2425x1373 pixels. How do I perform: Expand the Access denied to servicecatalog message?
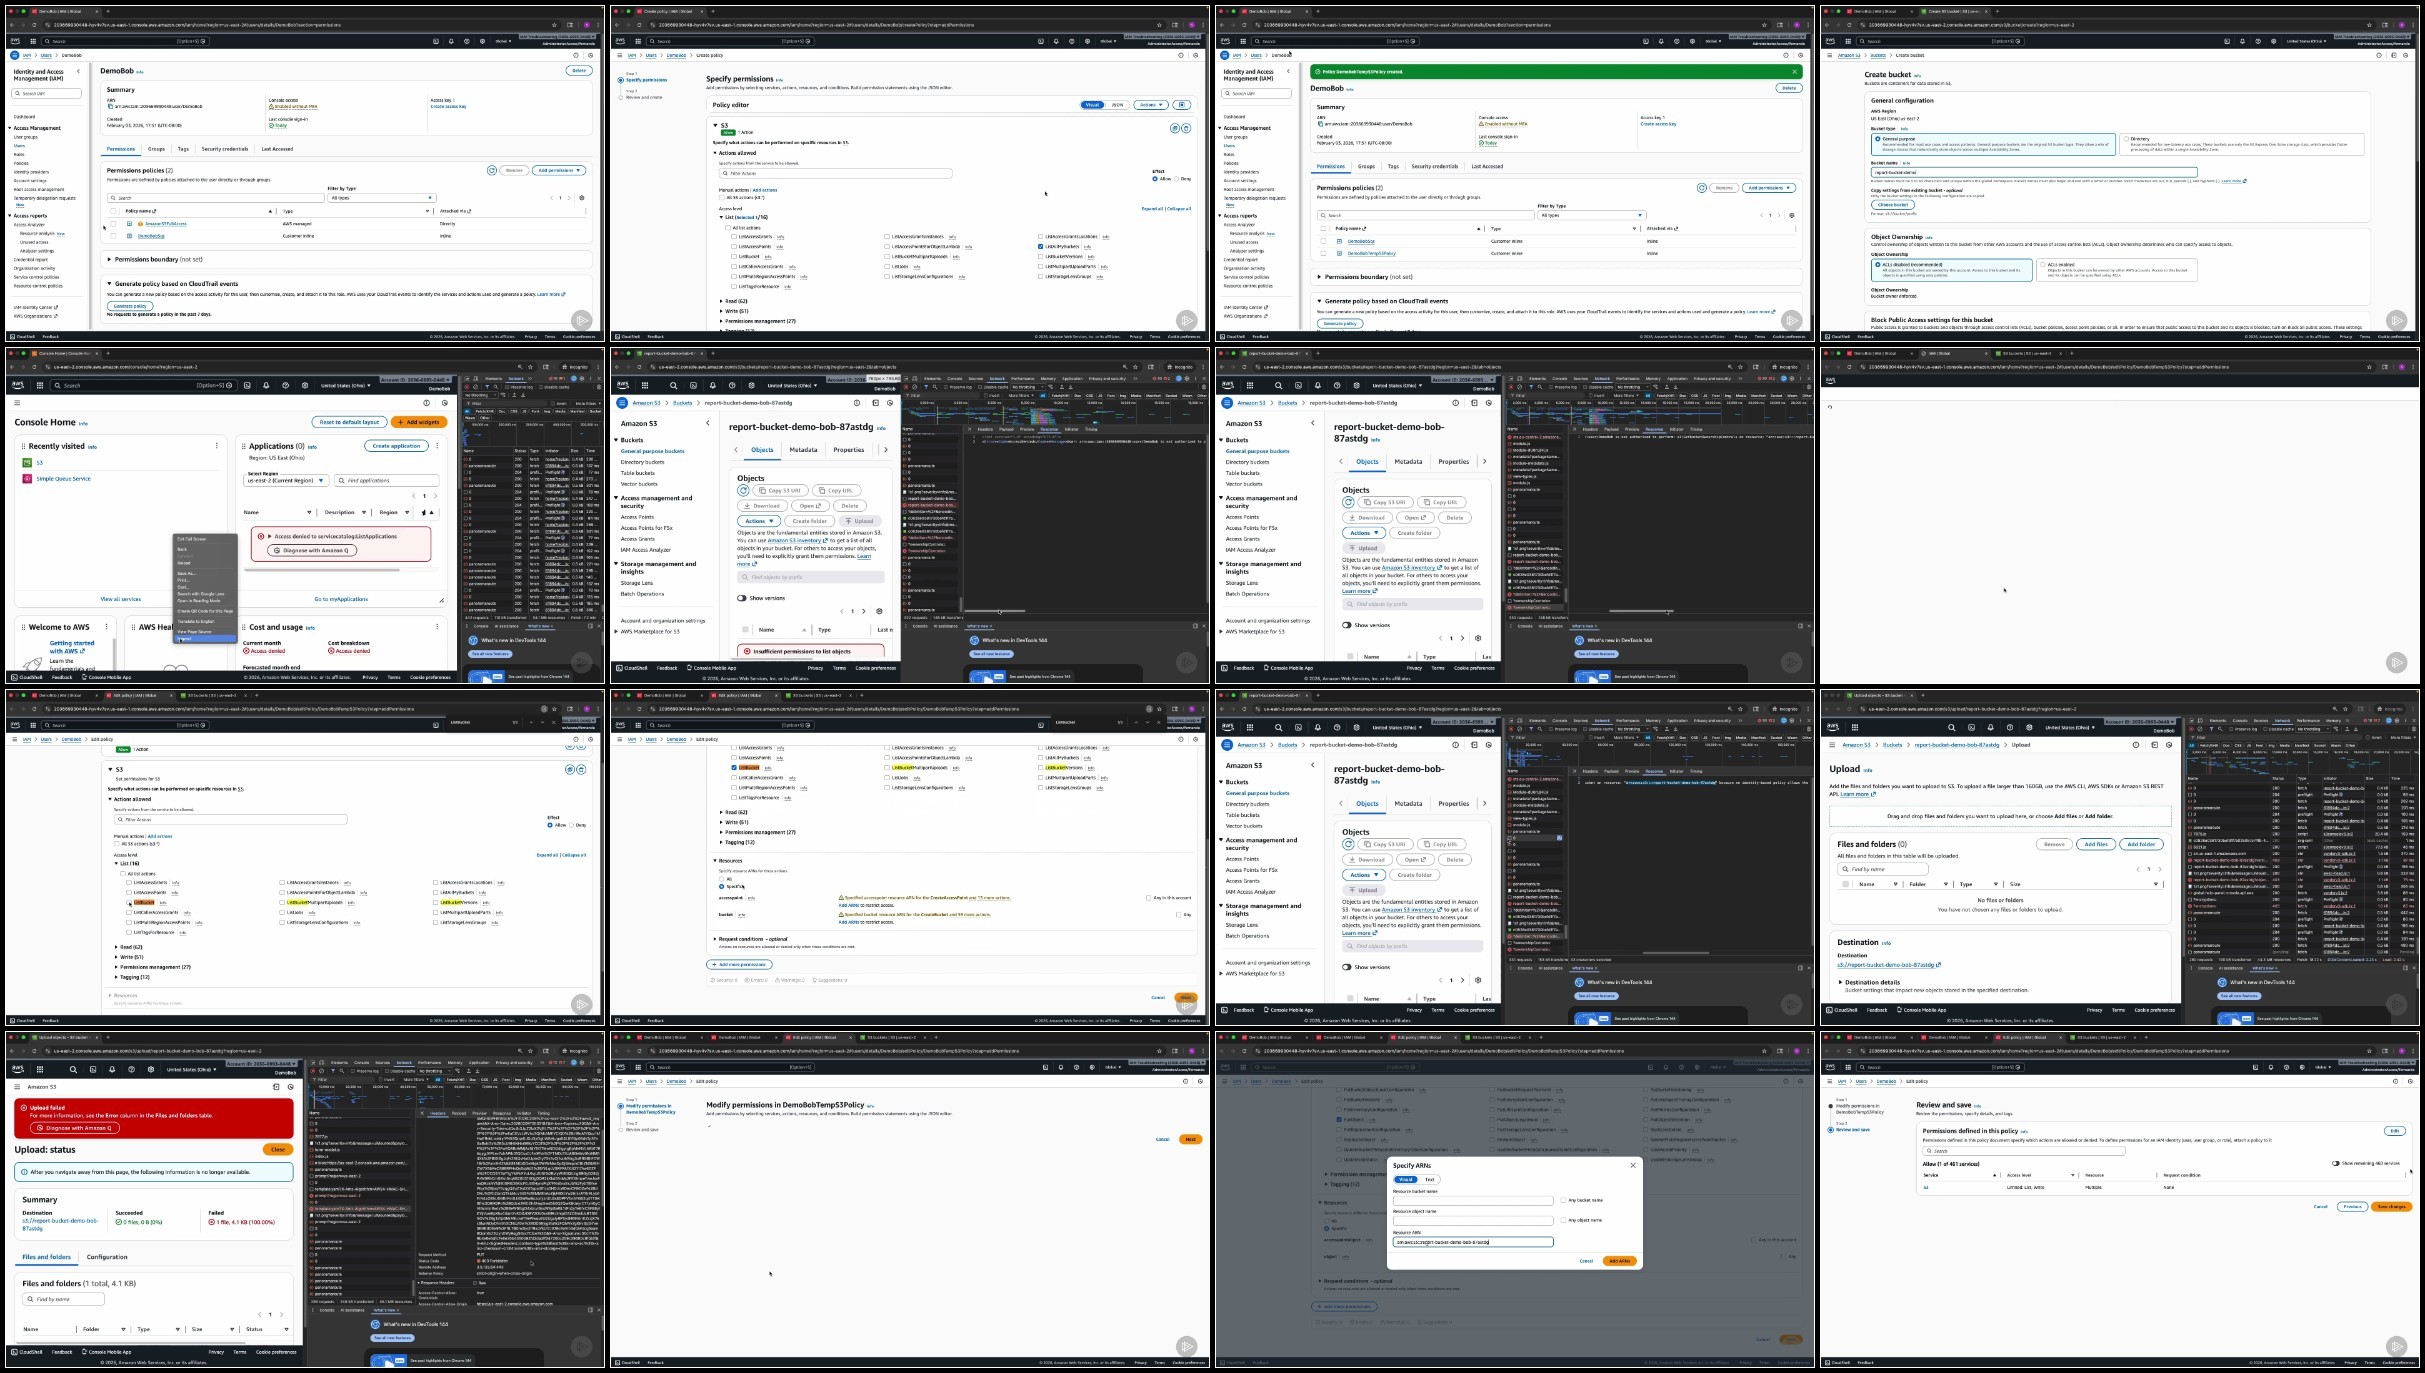coord(269,536)
